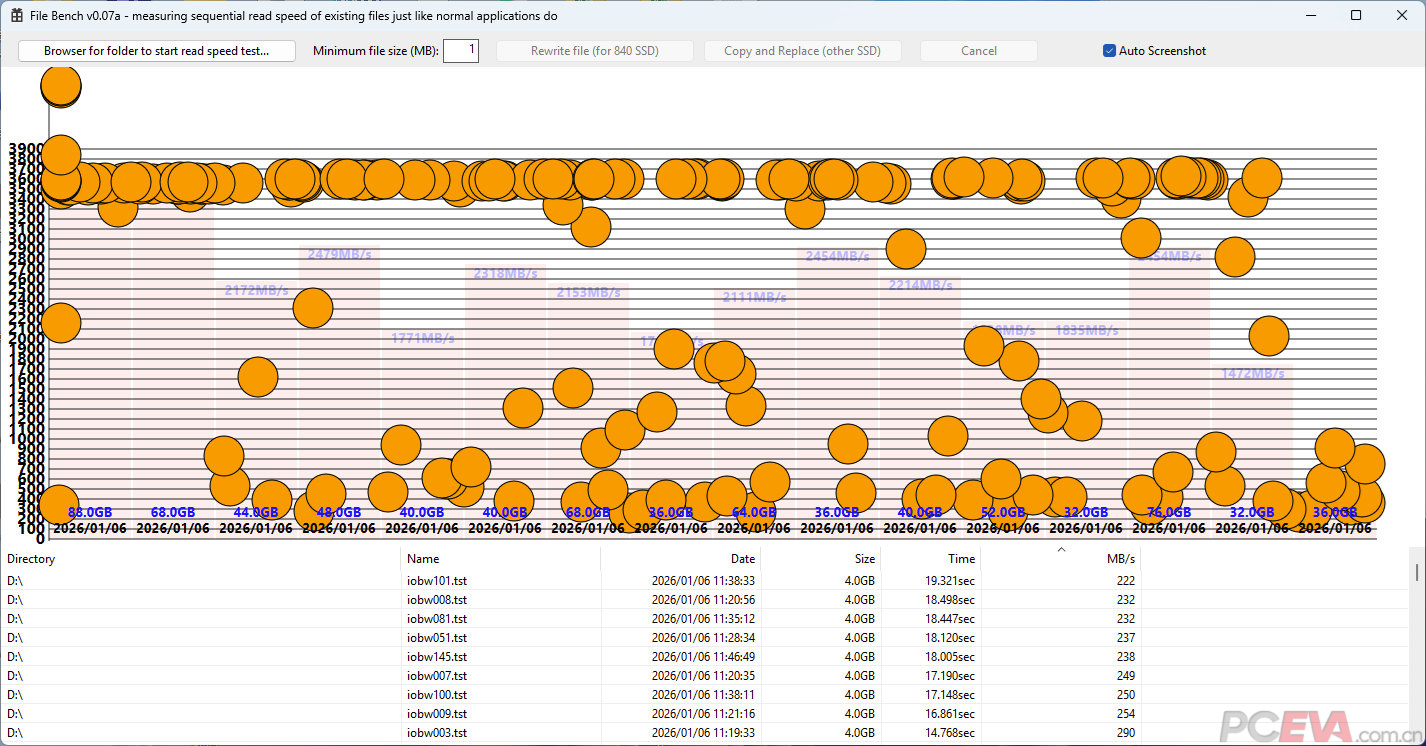This screenshot has height=746, width=1426.
Task: Sort list by the Directory column header
Action: [200, 559]
